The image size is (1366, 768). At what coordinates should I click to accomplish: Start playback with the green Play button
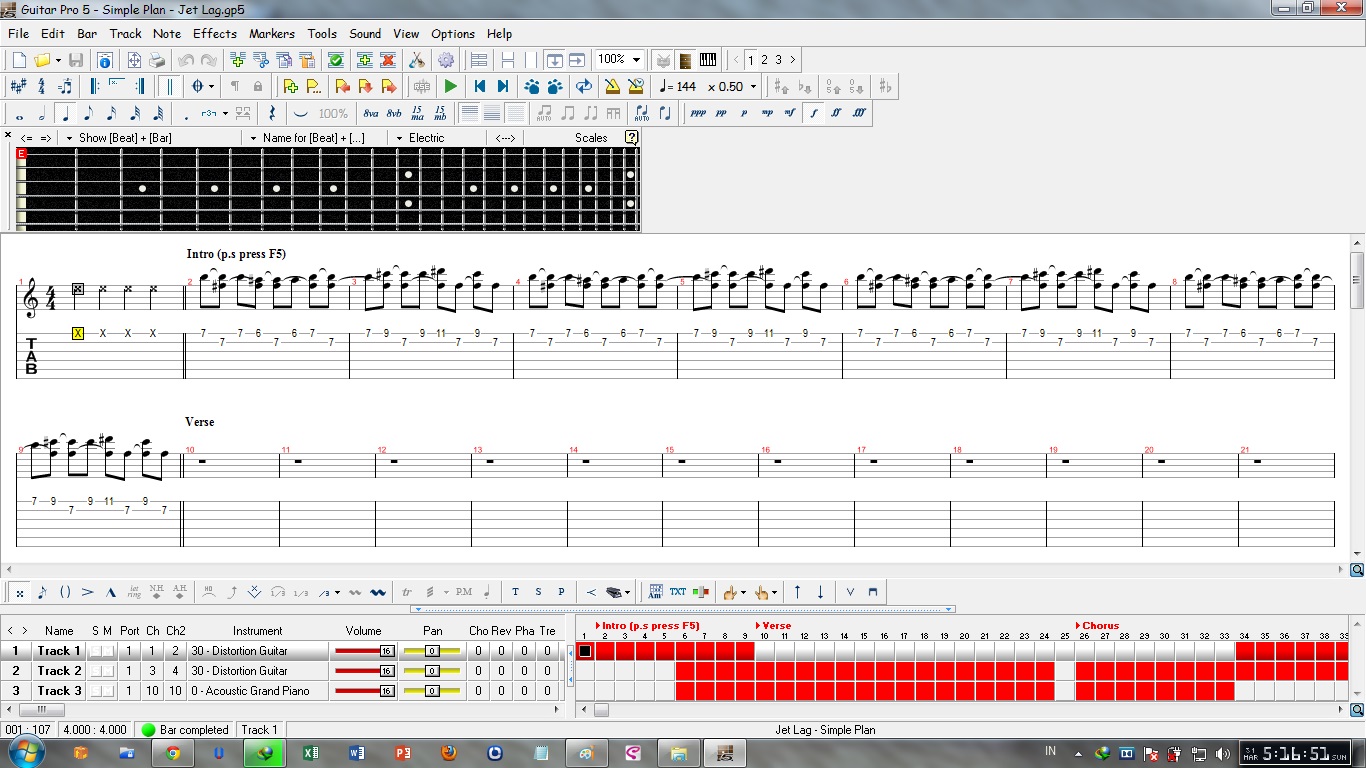pos(450,86)
